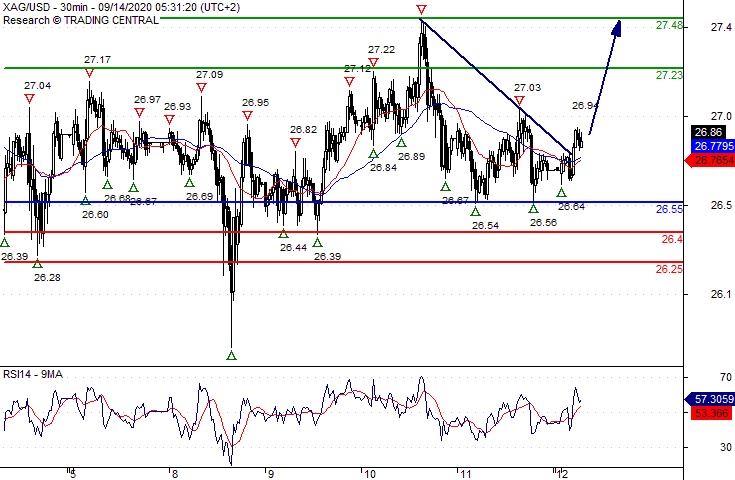This screenshot has width=735, height=480.
Task: Select the green triangle marker above 26.54
Action: [x=476, y=211]
